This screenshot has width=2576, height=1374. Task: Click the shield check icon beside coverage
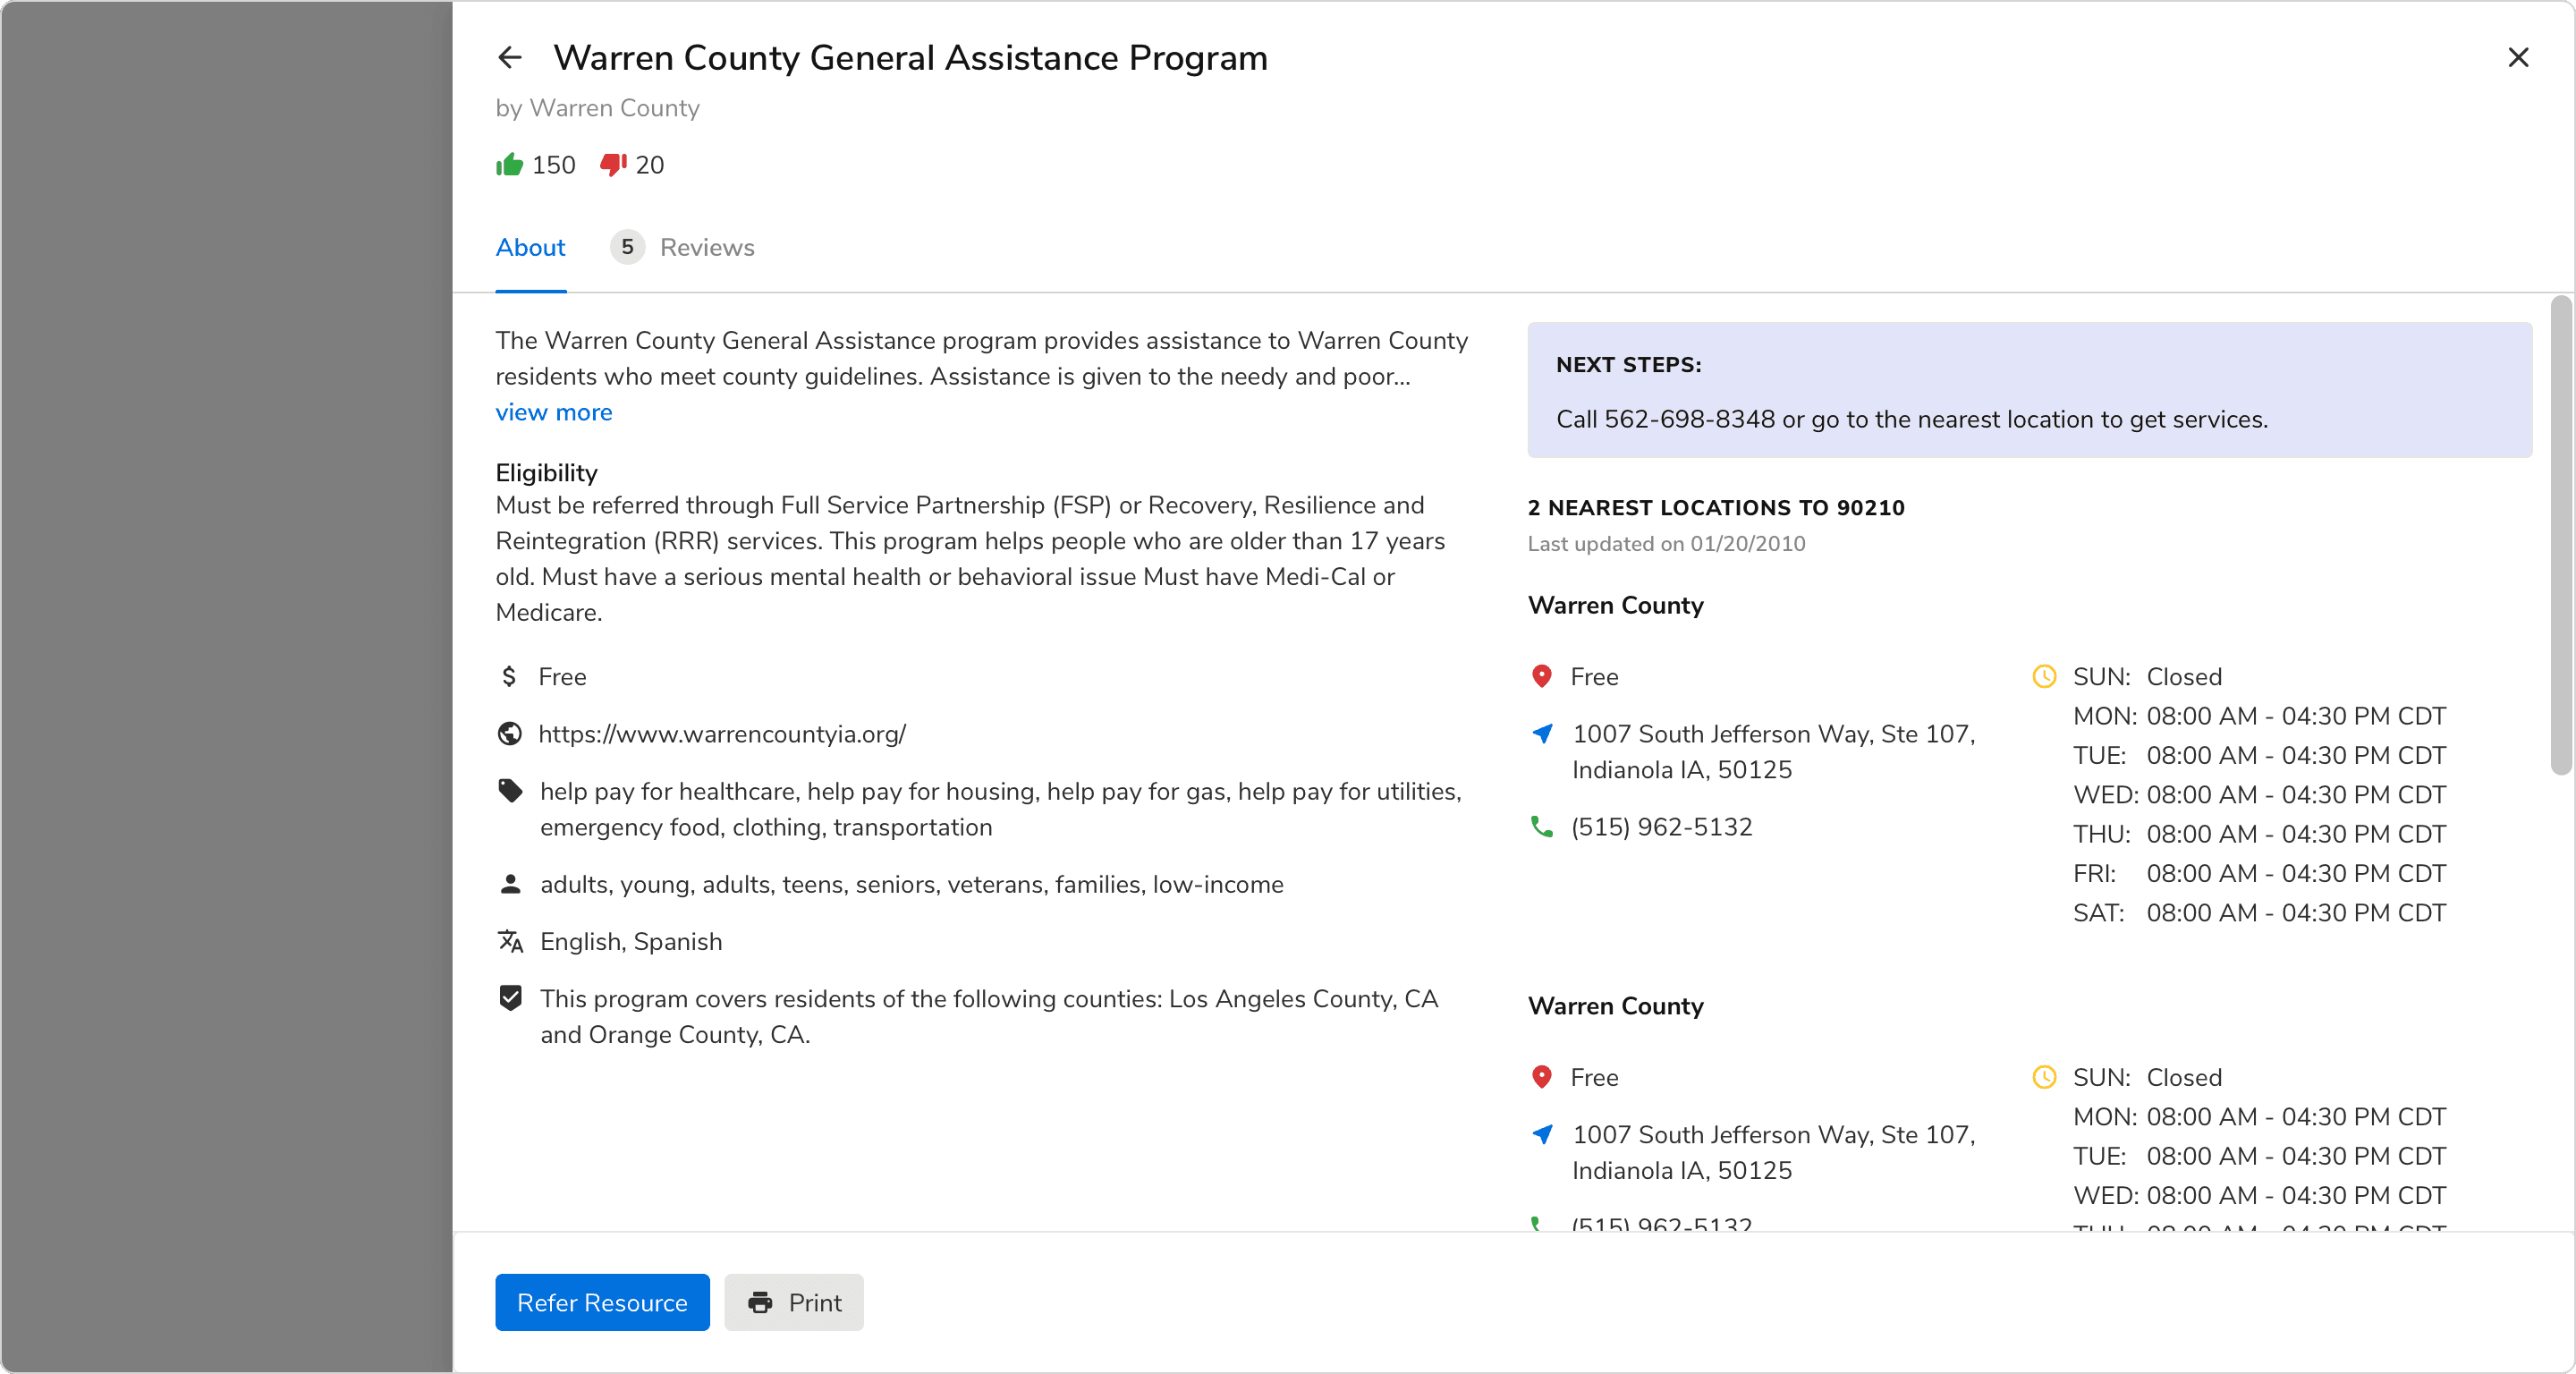[x=510, y=999]
